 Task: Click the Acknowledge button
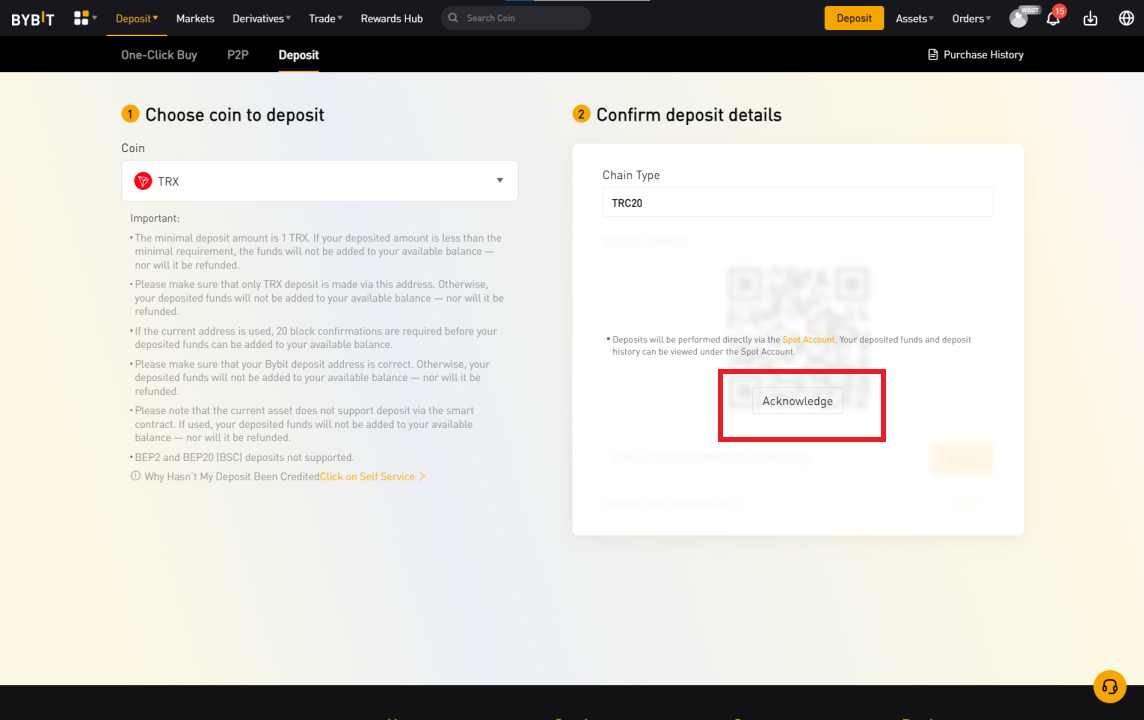point(797,401)
